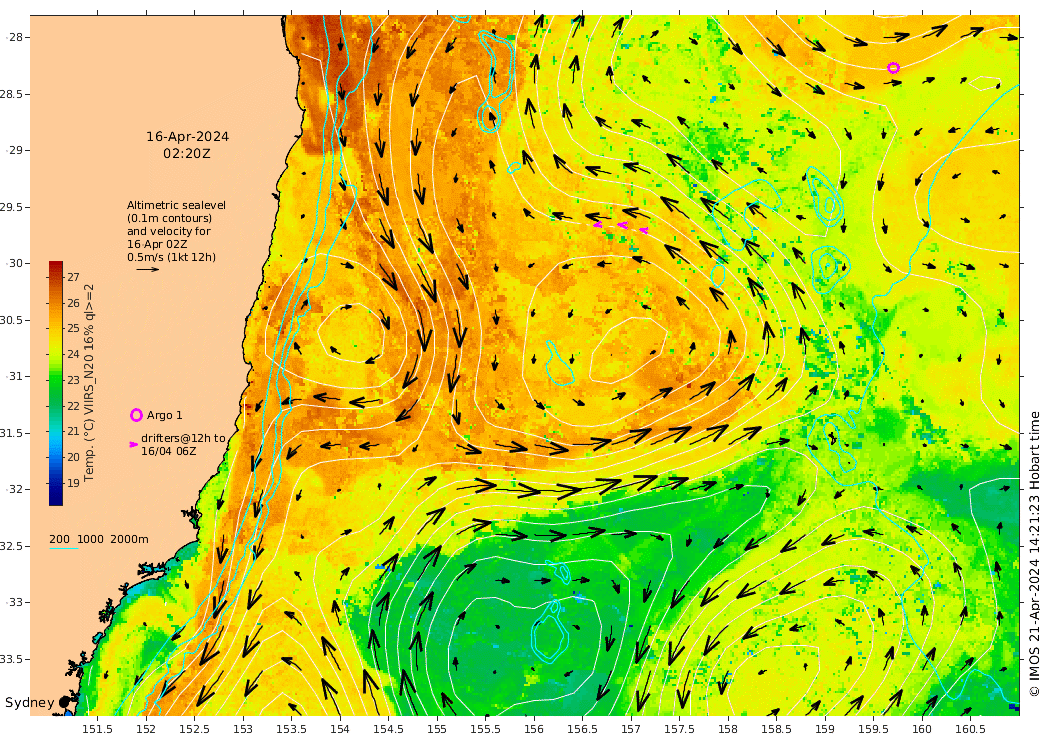This screenshot has width=1040, height=750.
Task: Click the cyan bathymetry line sample in the legend
Action: tap(64, 548)
